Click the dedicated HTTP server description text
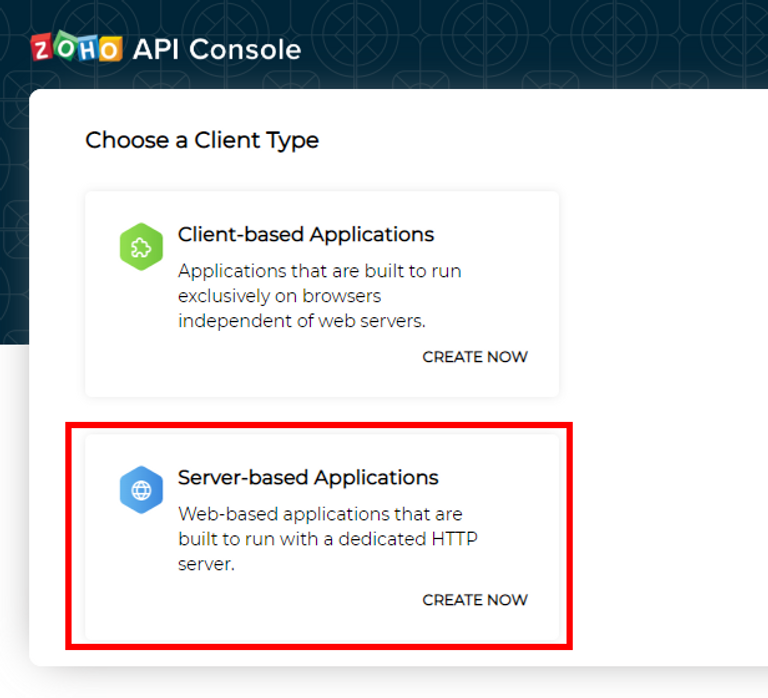Screen dimensions: 768x698 [328, 539]
